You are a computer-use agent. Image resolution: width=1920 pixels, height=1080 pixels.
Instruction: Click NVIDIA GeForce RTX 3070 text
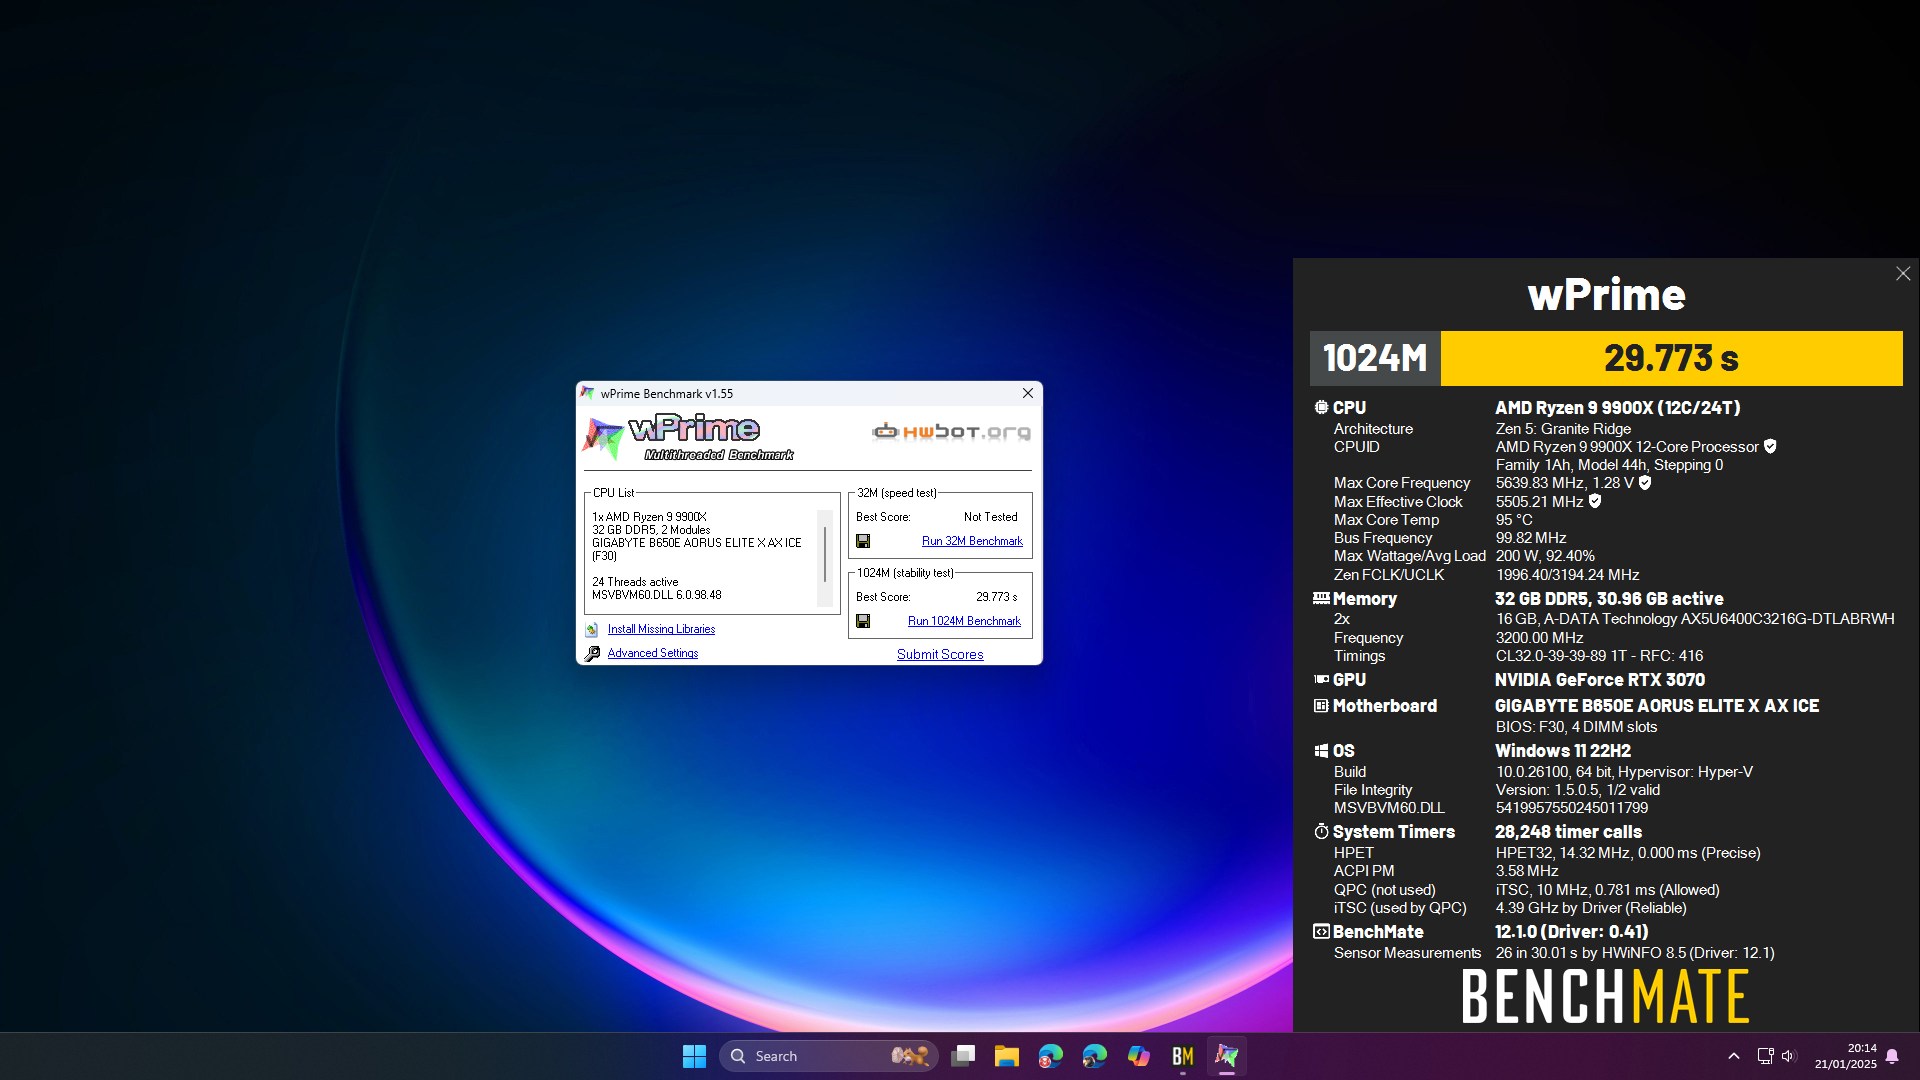(1600, 679)
